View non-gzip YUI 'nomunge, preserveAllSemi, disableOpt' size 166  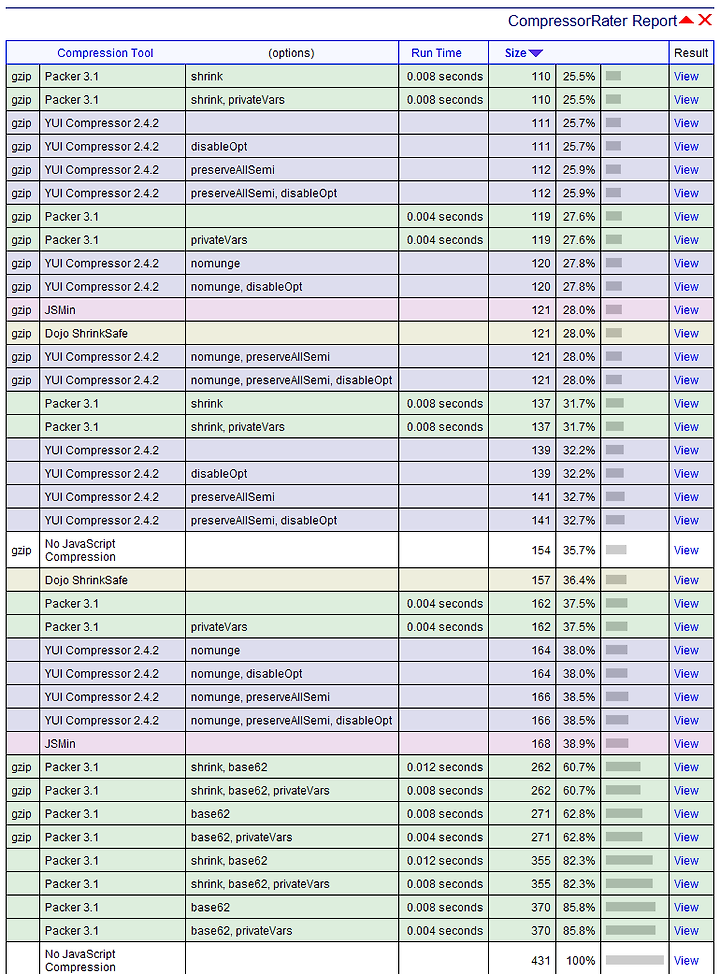point(686,721)
